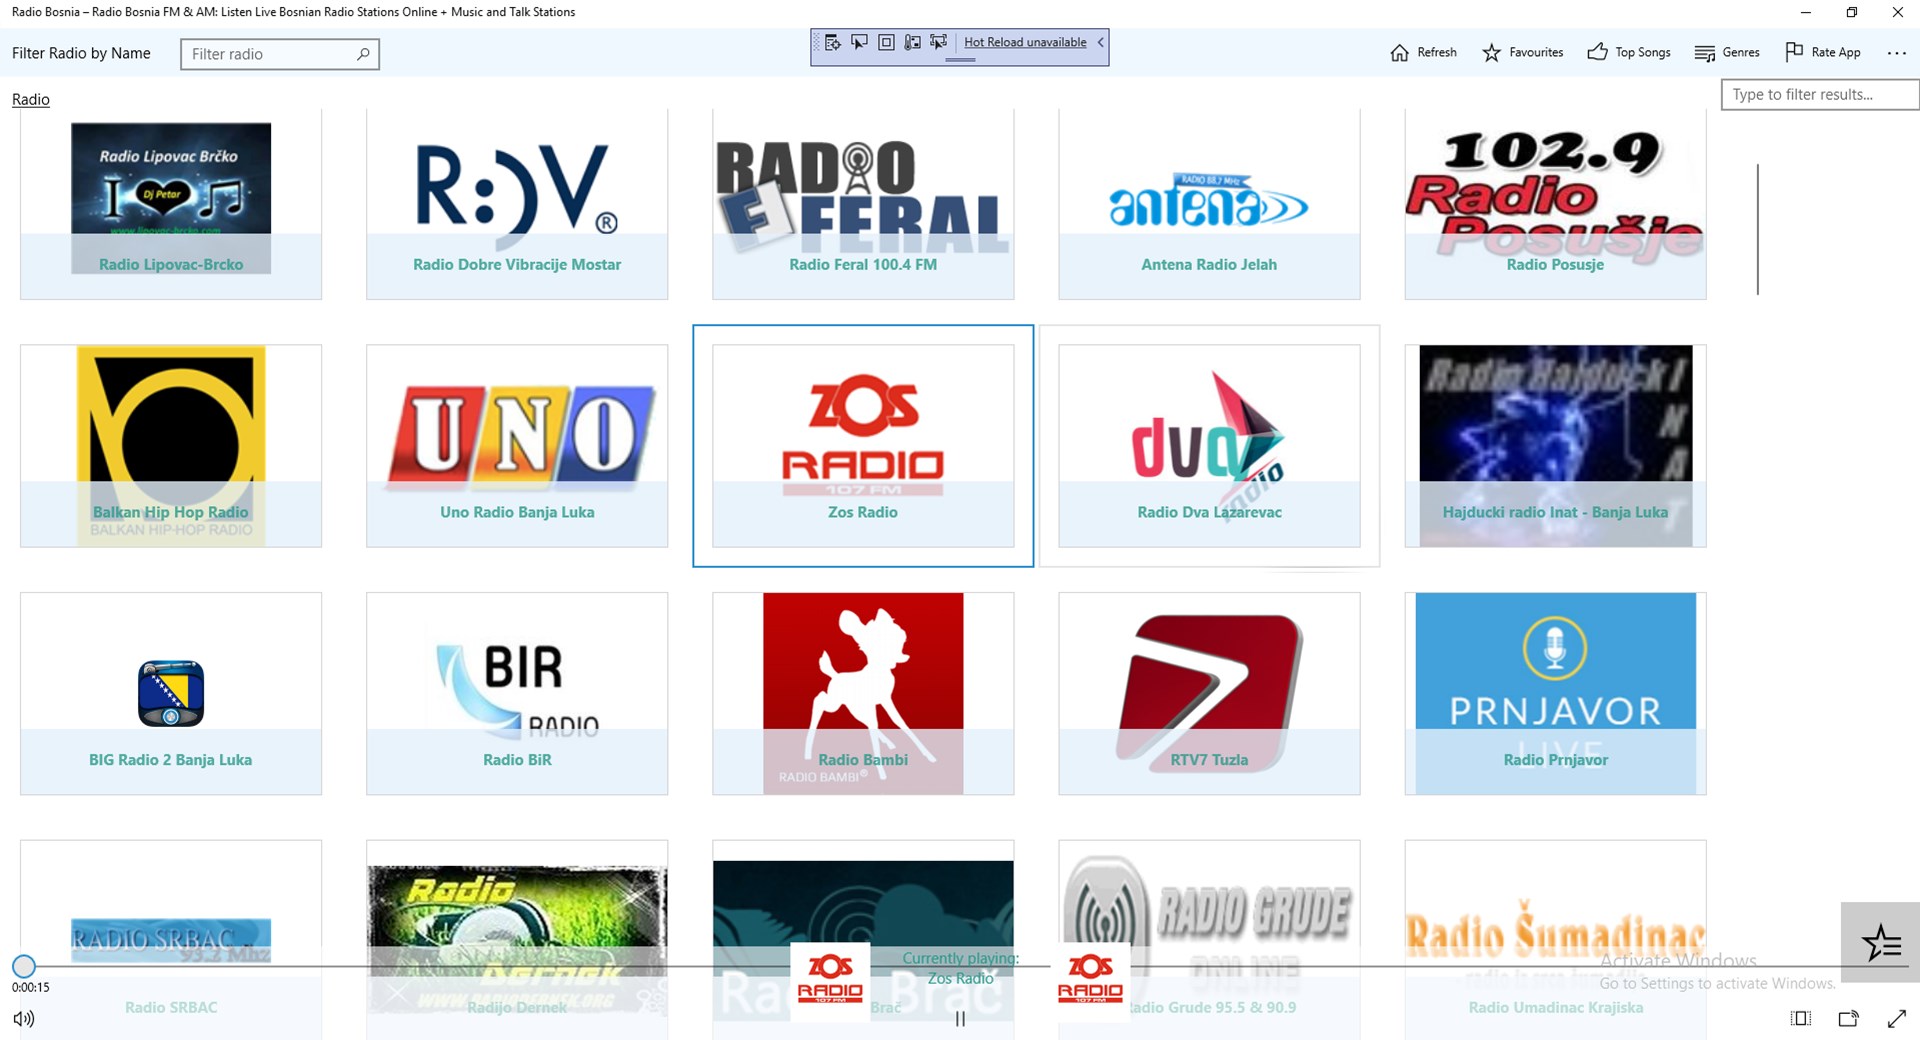Play Radio Dobre Vibracije Mostar

(517, 204)
